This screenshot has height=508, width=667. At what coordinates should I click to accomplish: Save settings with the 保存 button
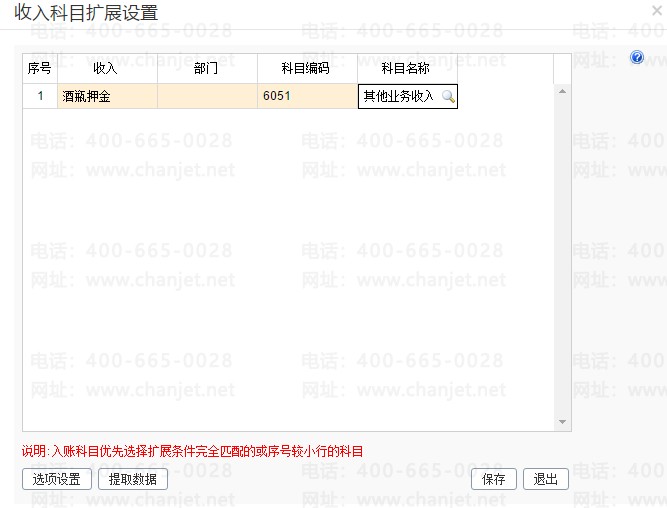point(493,479)
